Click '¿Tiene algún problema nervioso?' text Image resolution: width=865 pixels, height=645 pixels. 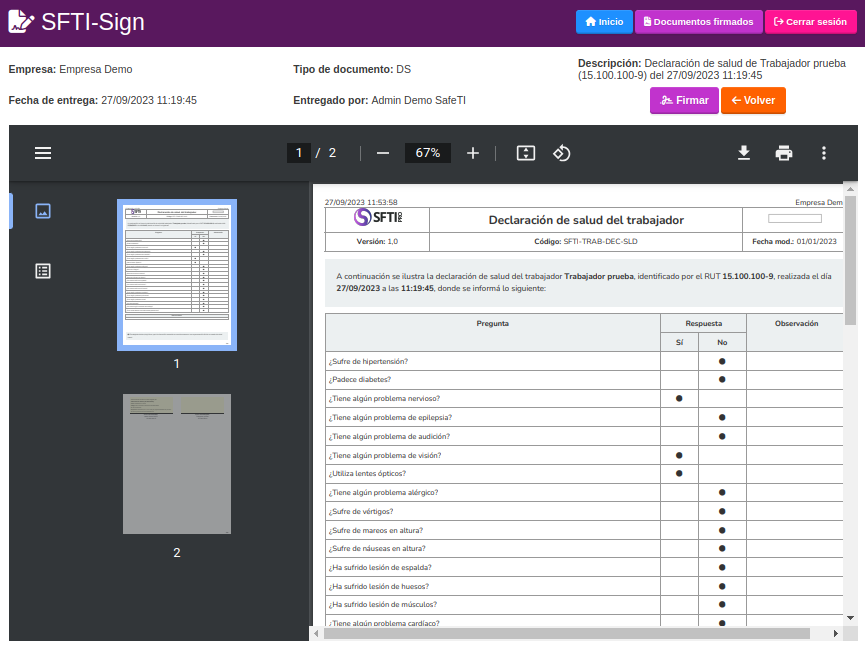[384, 398]
